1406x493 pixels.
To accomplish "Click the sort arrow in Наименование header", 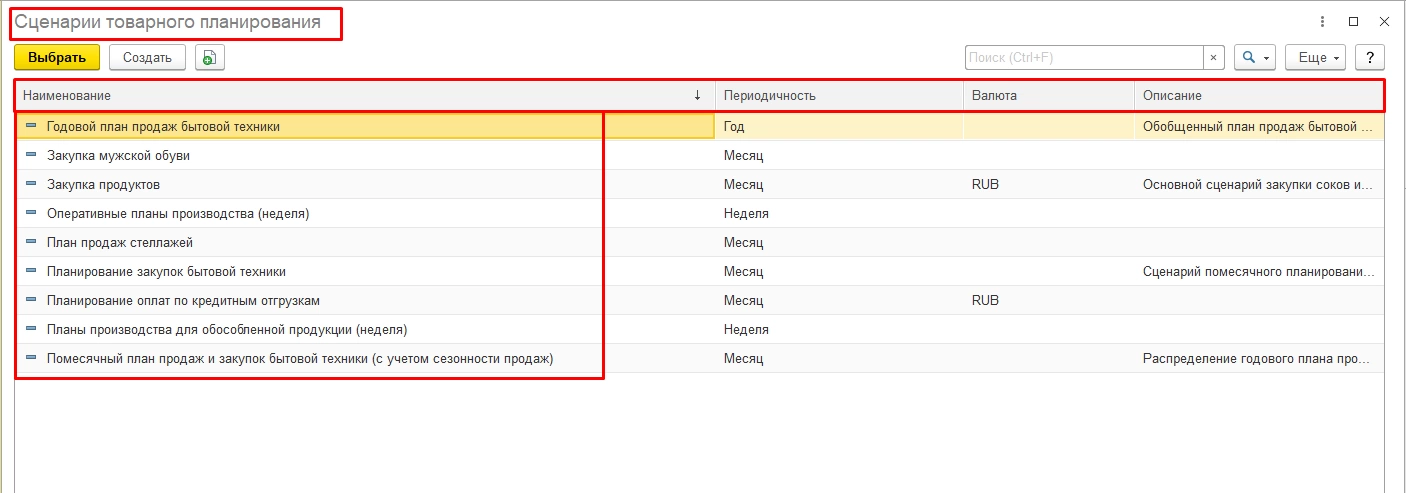I will [x=697, y=95].
